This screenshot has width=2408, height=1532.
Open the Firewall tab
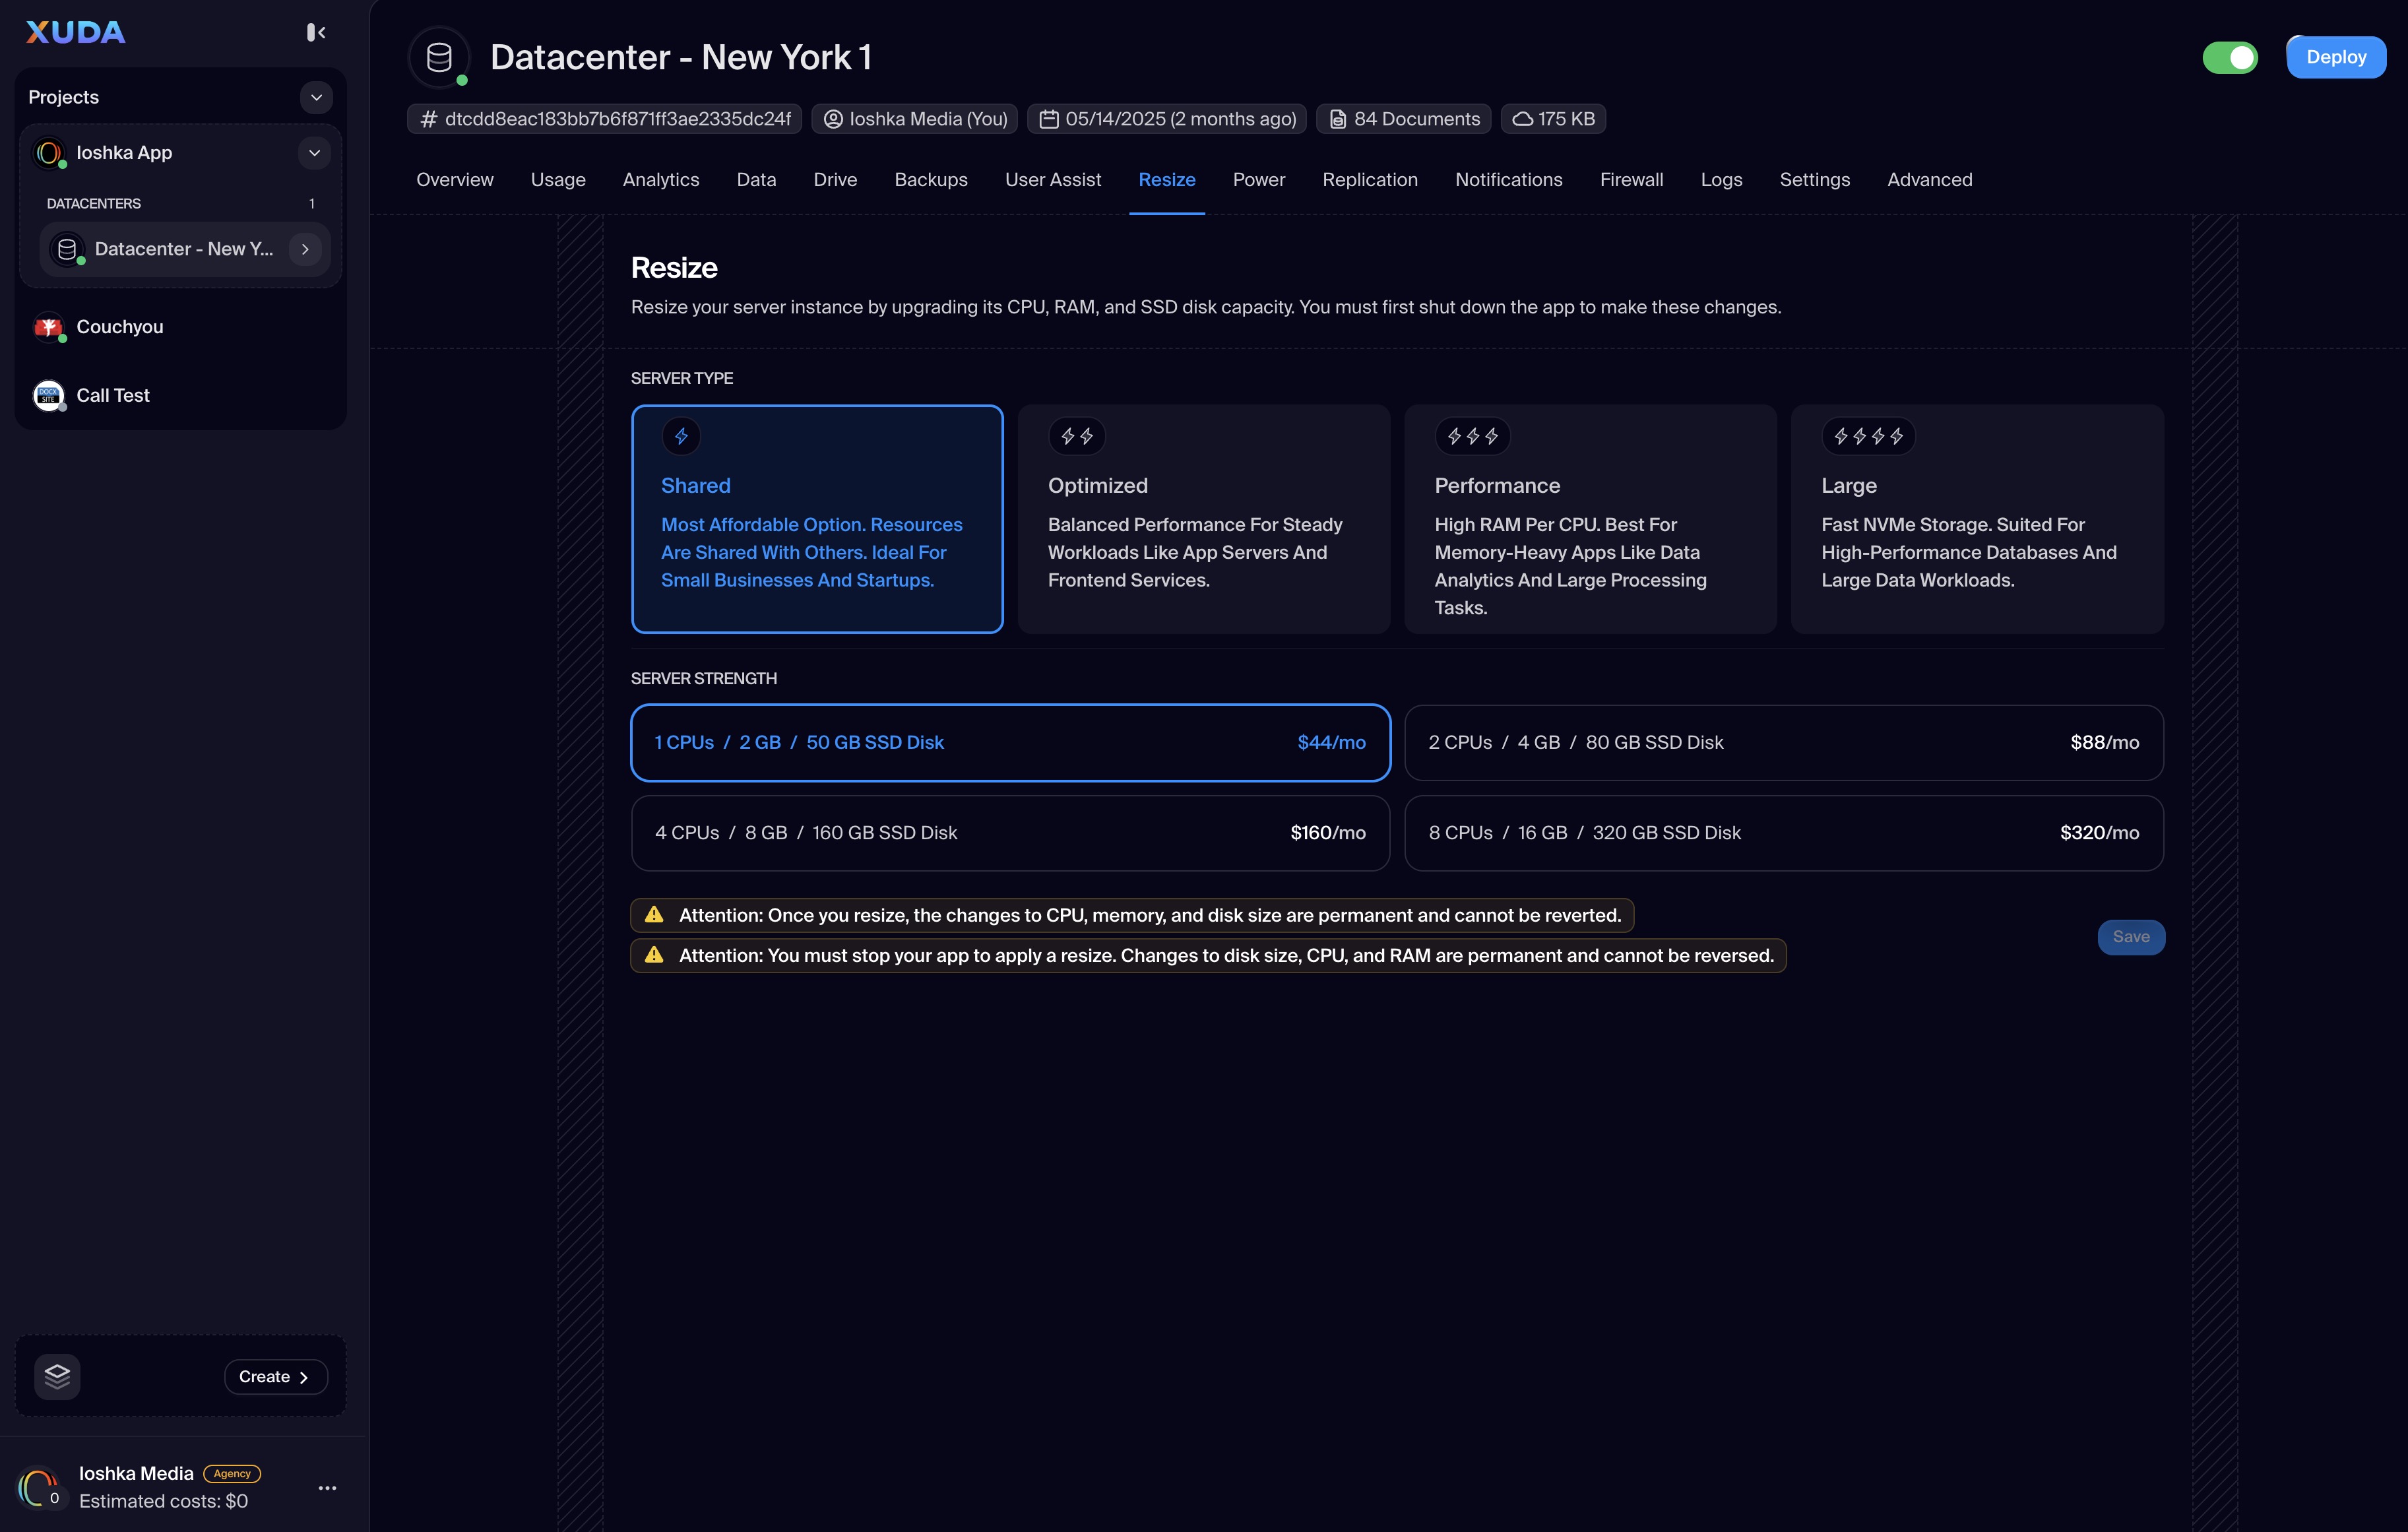(x=1631, y=180)
